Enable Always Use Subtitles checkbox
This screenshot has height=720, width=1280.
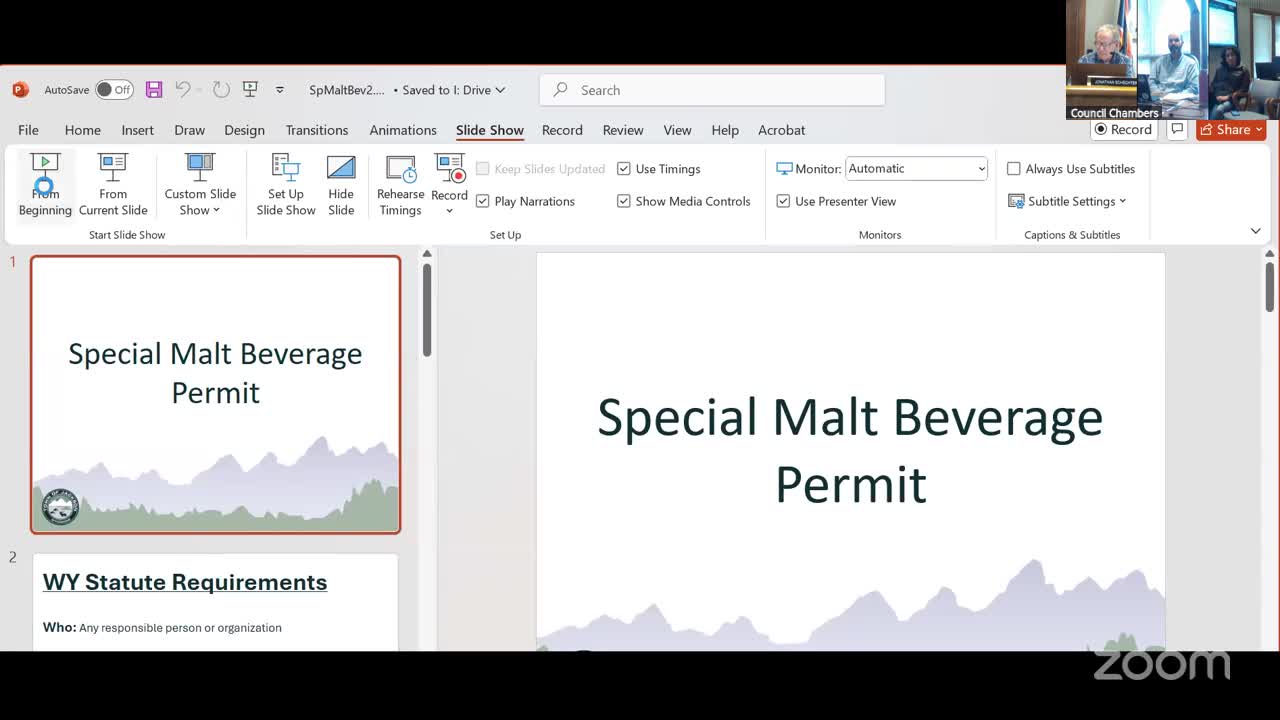[x=1014, y=169]
